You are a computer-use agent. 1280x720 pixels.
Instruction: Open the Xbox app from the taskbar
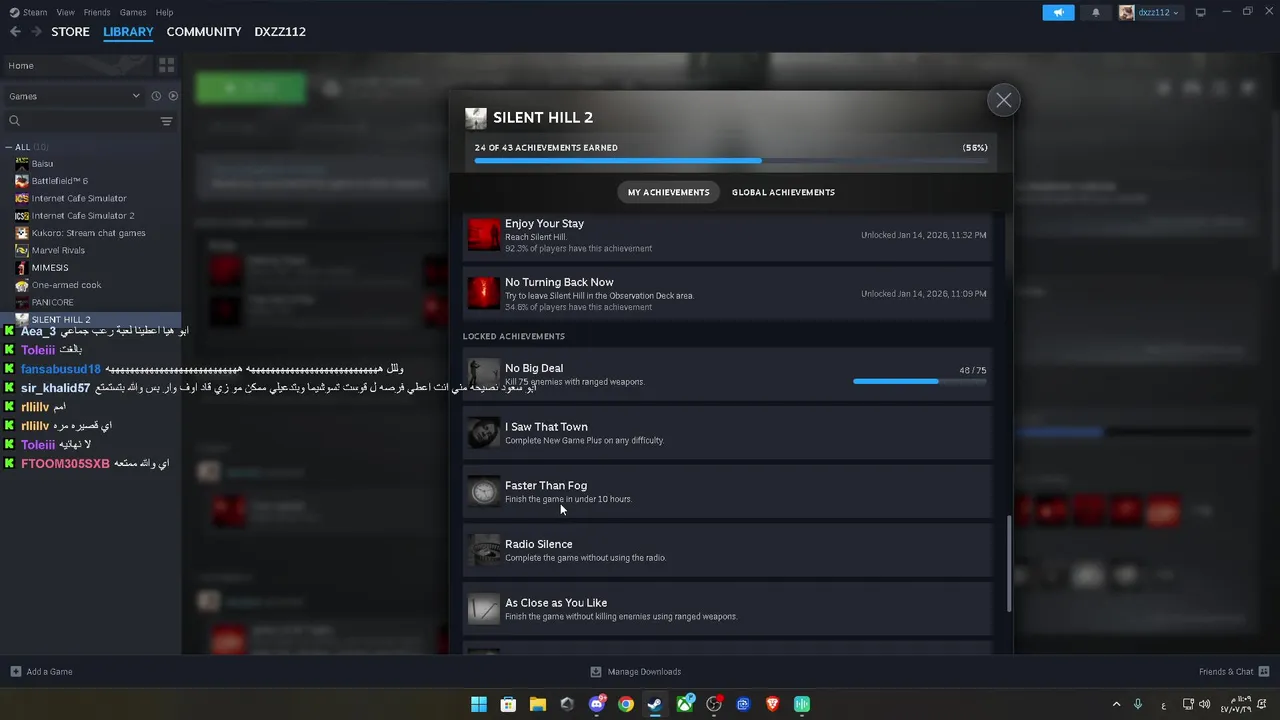click(685, 704)
